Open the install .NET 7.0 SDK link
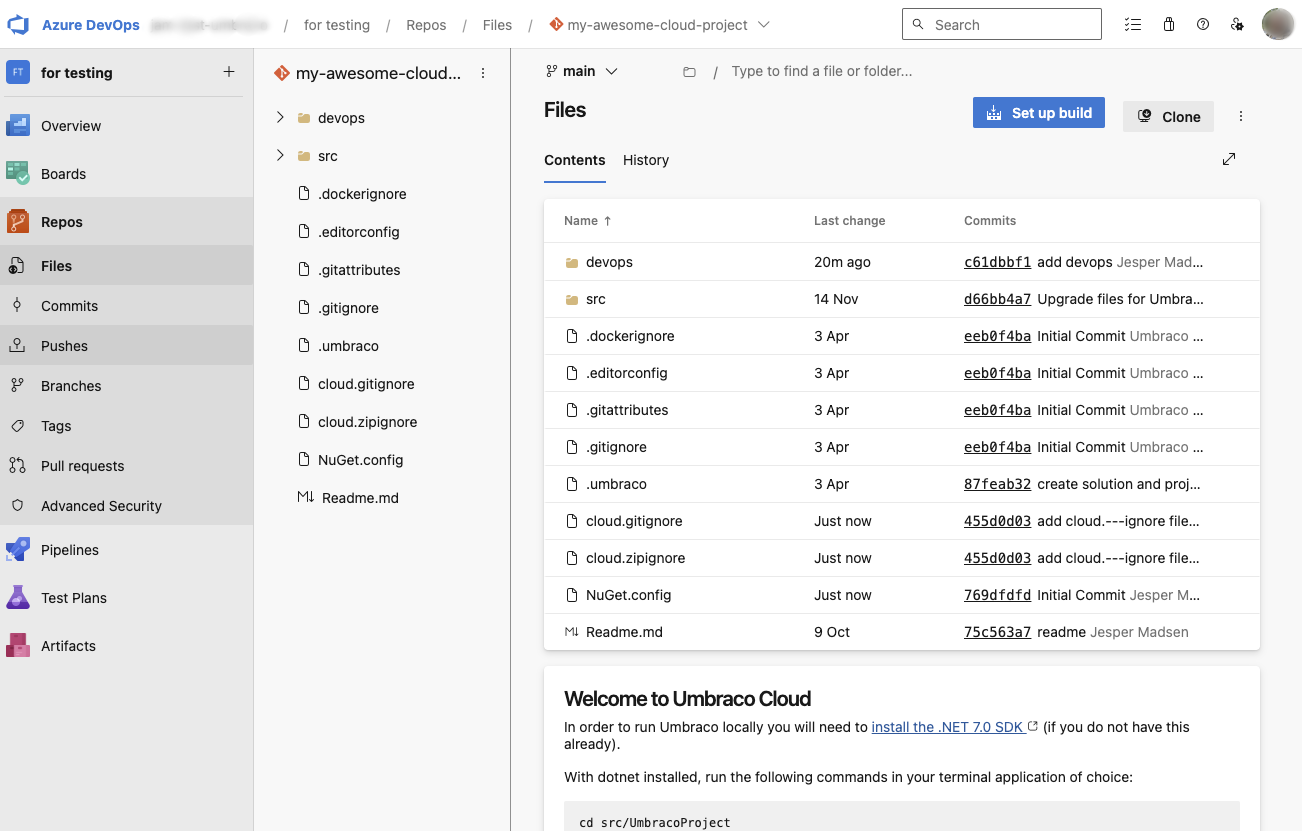This screenshot has height=831, width=1302. pos(947,727)
